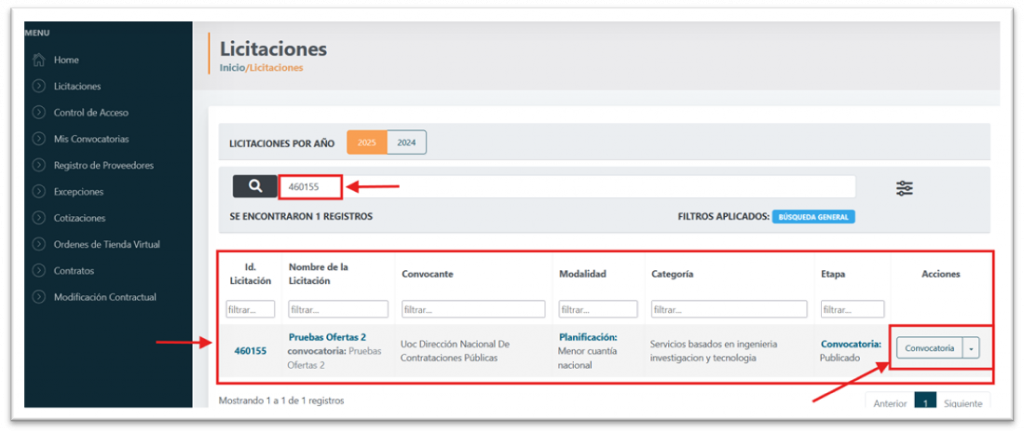Open Cotizaciones menu item
The height and width of the screenshot is (434, 1024).
coord(80,218)
